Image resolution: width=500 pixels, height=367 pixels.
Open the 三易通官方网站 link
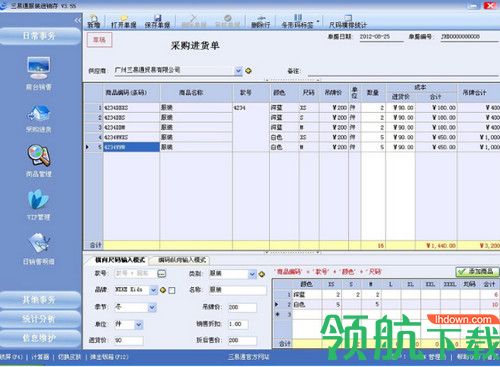pos(248,357)
